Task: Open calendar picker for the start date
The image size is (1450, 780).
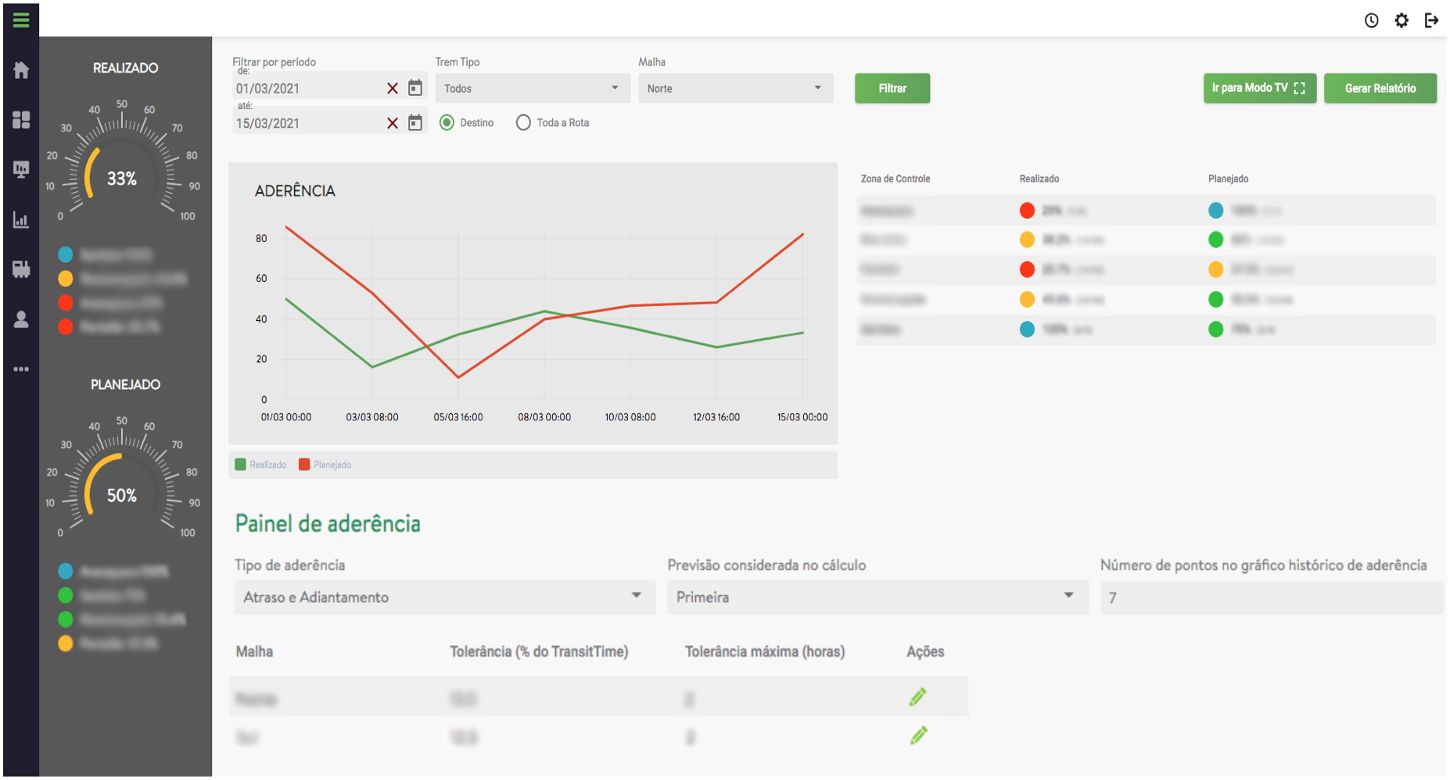Action: coord(415,88)
